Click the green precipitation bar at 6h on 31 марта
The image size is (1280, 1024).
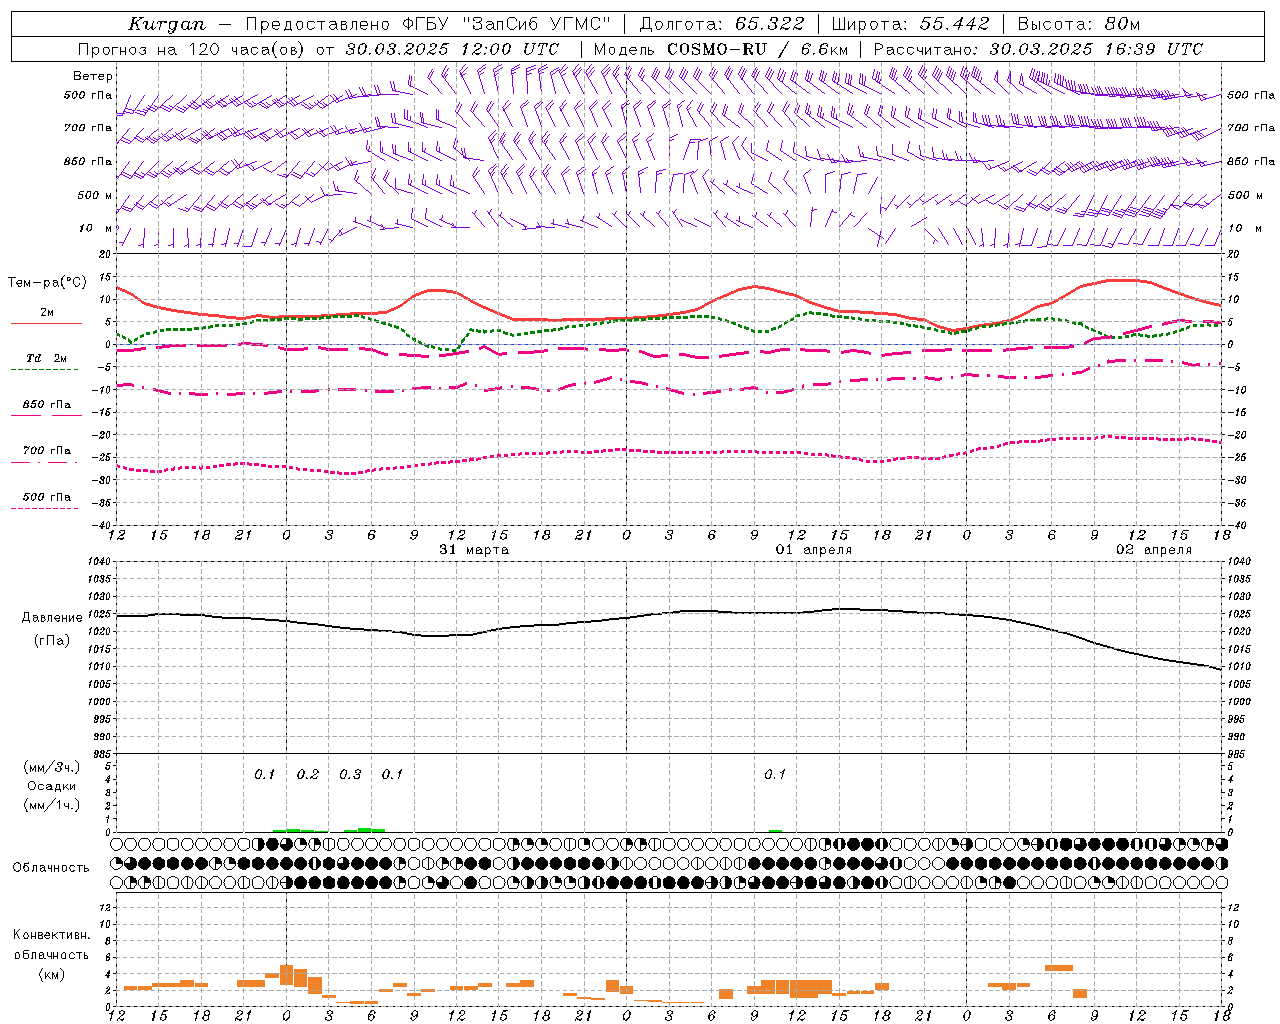click(x=365, y=829)
